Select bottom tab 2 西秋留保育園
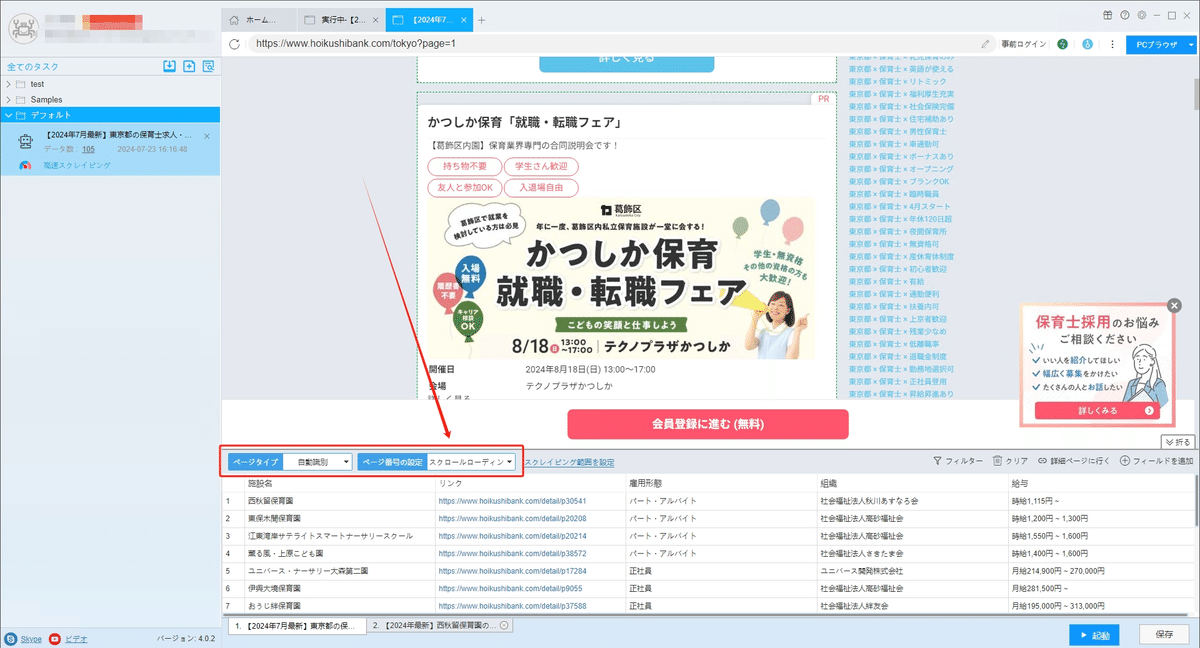The width and height of the screenshot is (1200, 648). pyautogui.click(x=441, y=626)
